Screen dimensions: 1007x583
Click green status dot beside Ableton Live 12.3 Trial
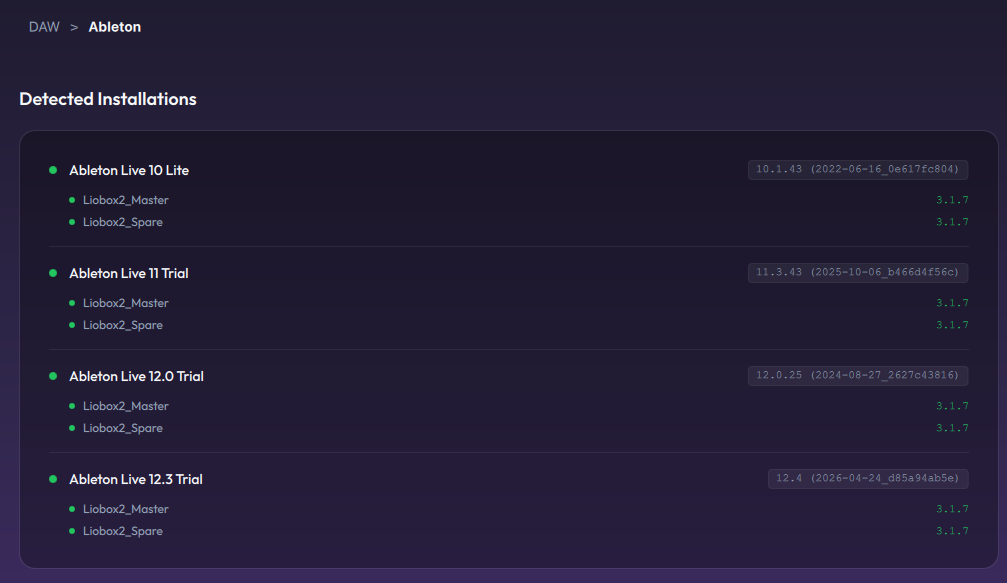click(x=53, y=479)
